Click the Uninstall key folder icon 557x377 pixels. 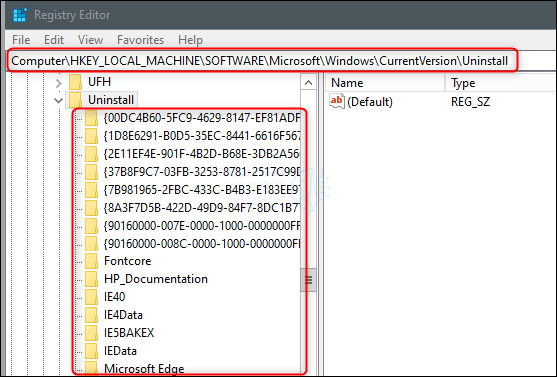tap(76, 100)
